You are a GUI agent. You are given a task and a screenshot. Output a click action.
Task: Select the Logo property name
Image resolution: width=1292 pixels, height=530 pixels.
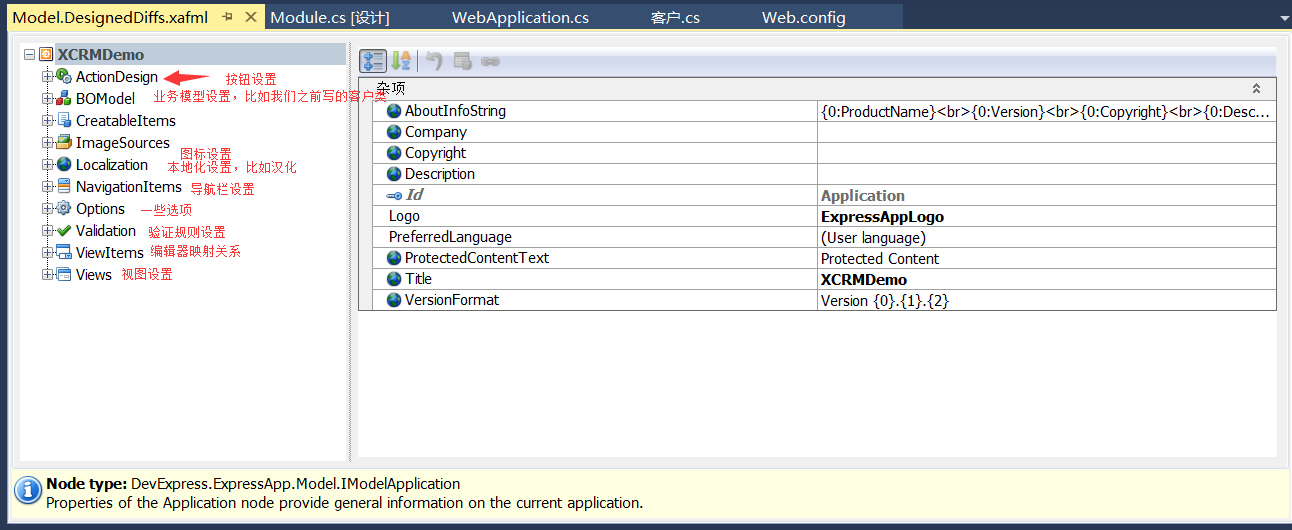click(404, 216)
